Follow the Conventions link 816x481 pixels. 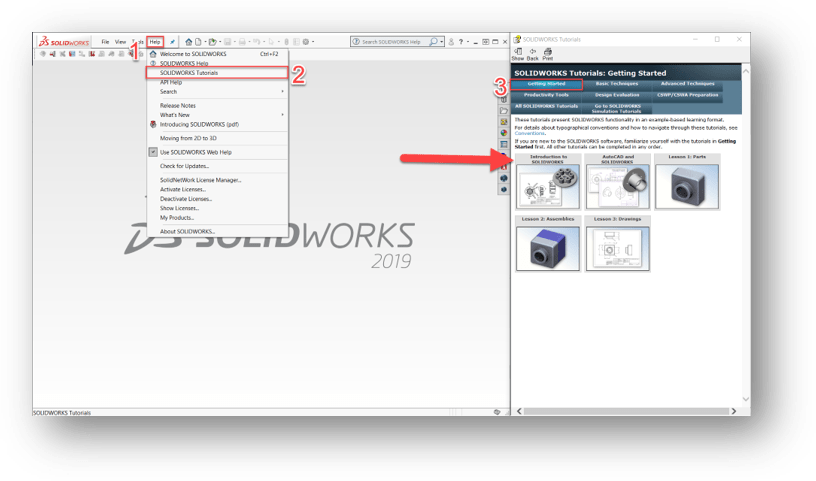tap(530, 132)
